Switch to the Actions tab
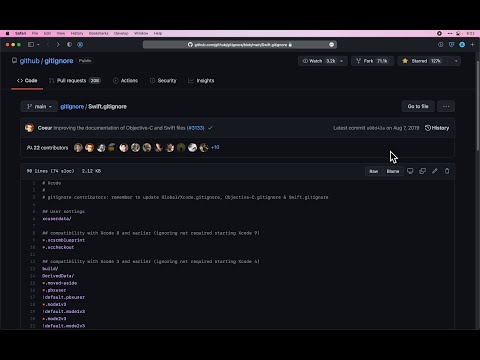Screen dimensions: 480x360 125,81
